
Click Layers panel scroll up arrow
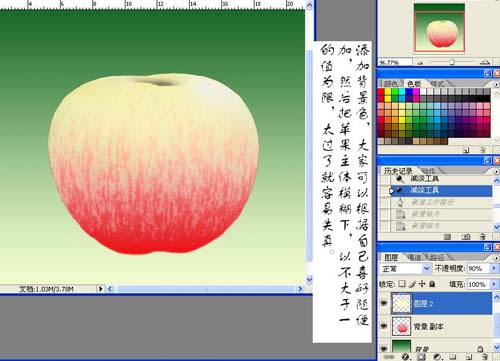pyautogui.click(x=496, y=297)
